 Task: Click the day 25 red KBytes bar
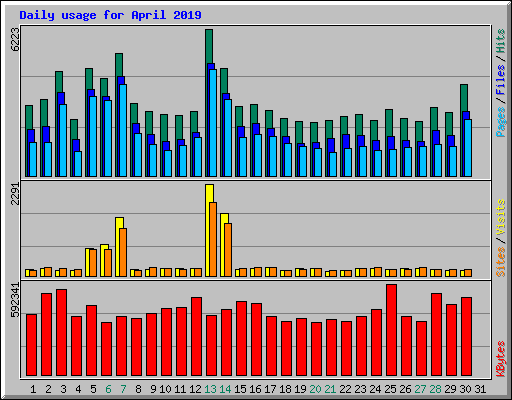(x=391, y=330)
